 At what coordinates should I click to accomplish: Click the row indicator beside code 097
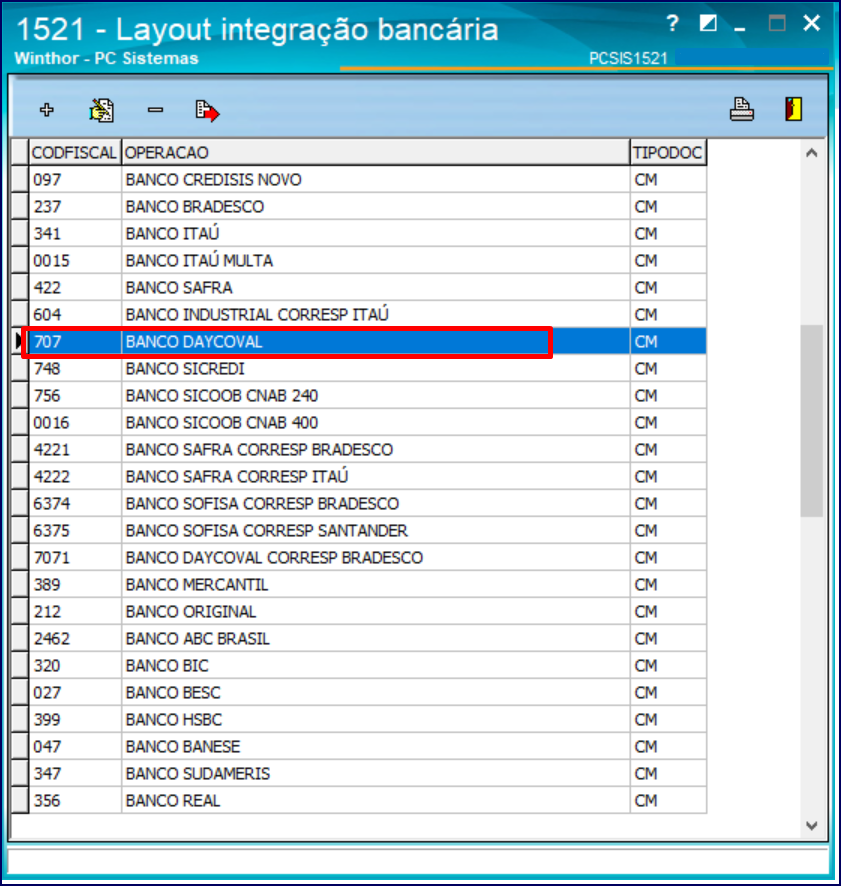(x=20, y=180)
